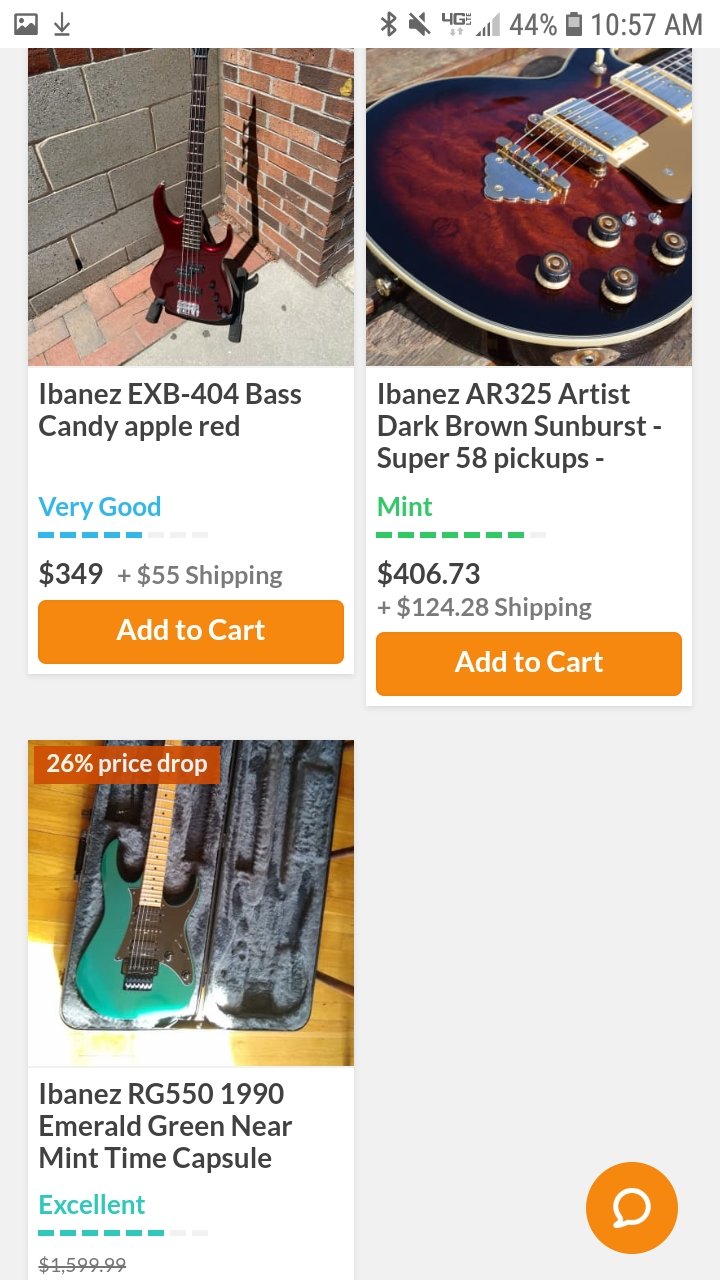View the red bass guitar photo
This screenshot has width=720, height=1280.
coord(191,207)
